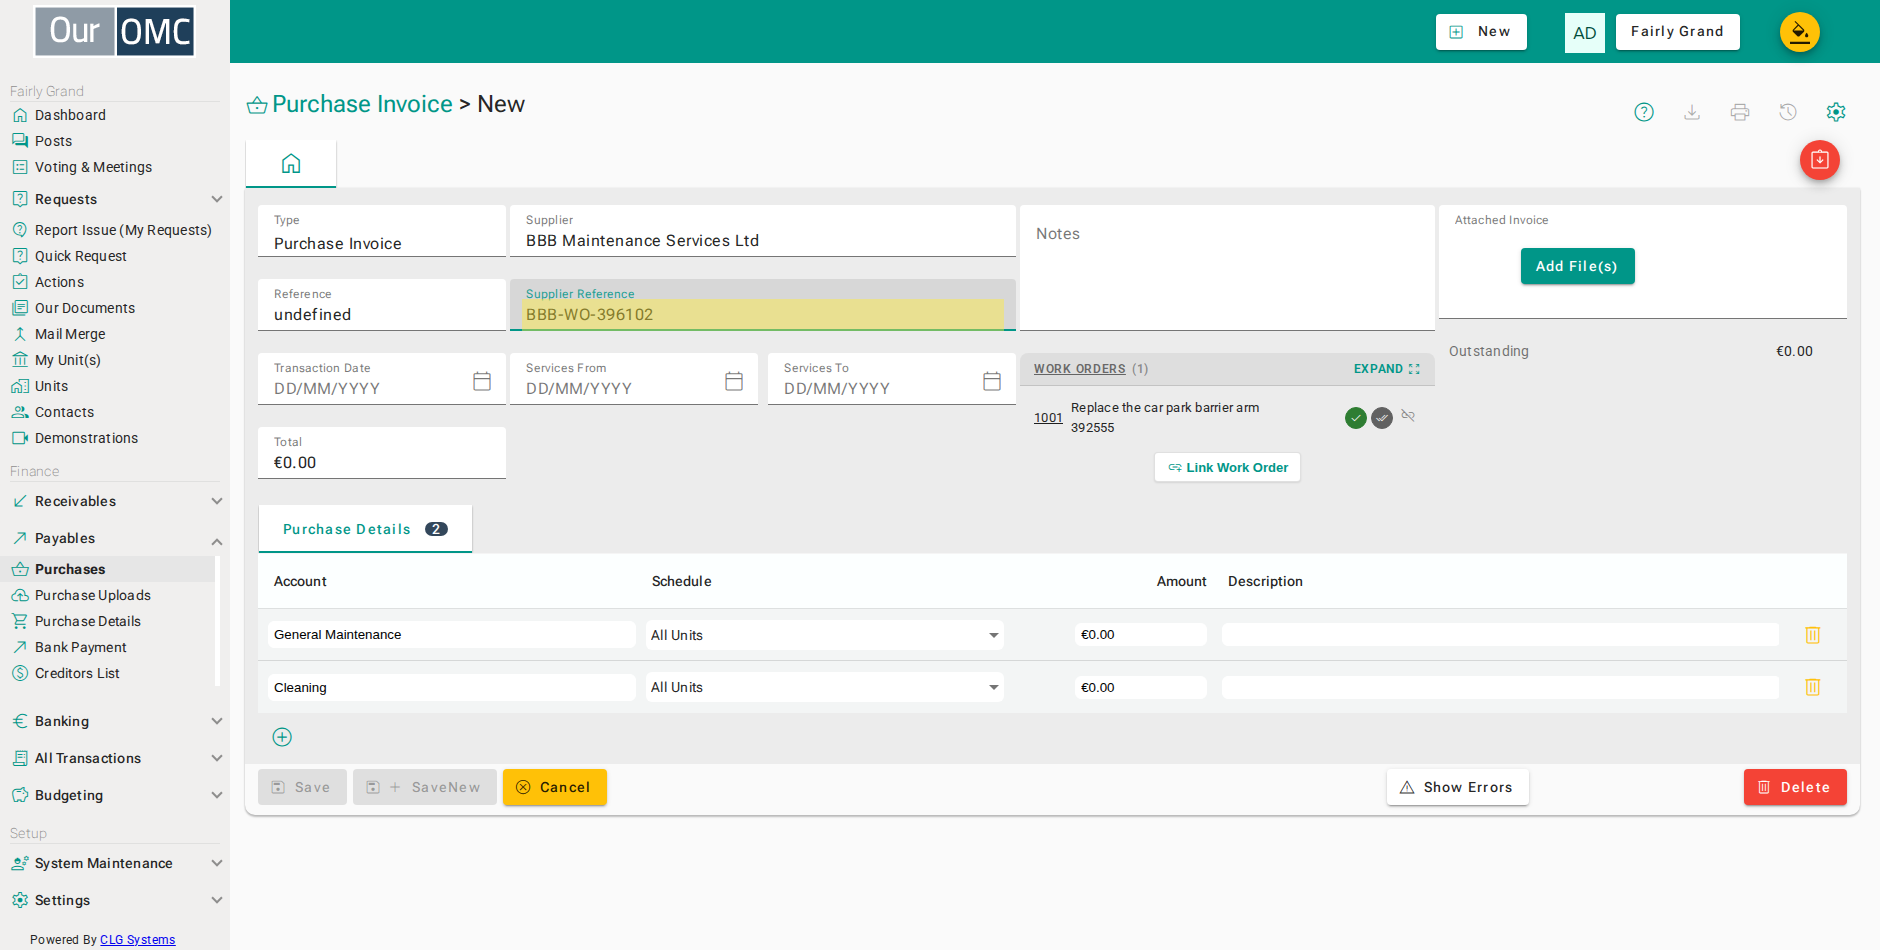Screen dimensions: 1880x950
Task: Expand the Receivables section
Action: click(115, 501)
